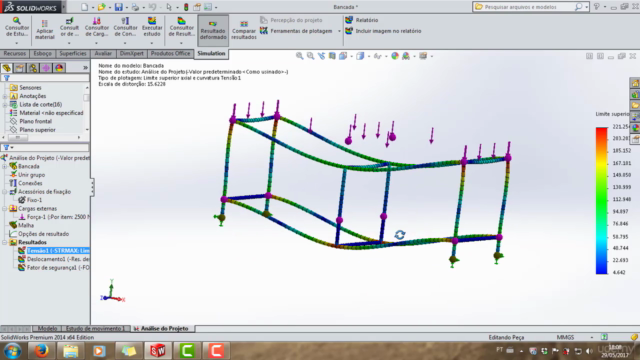Open the dropdown under Consultor de Estudo
Image resolution: width=640 pixels, height=360 pixels.
(x=17, y=43)
